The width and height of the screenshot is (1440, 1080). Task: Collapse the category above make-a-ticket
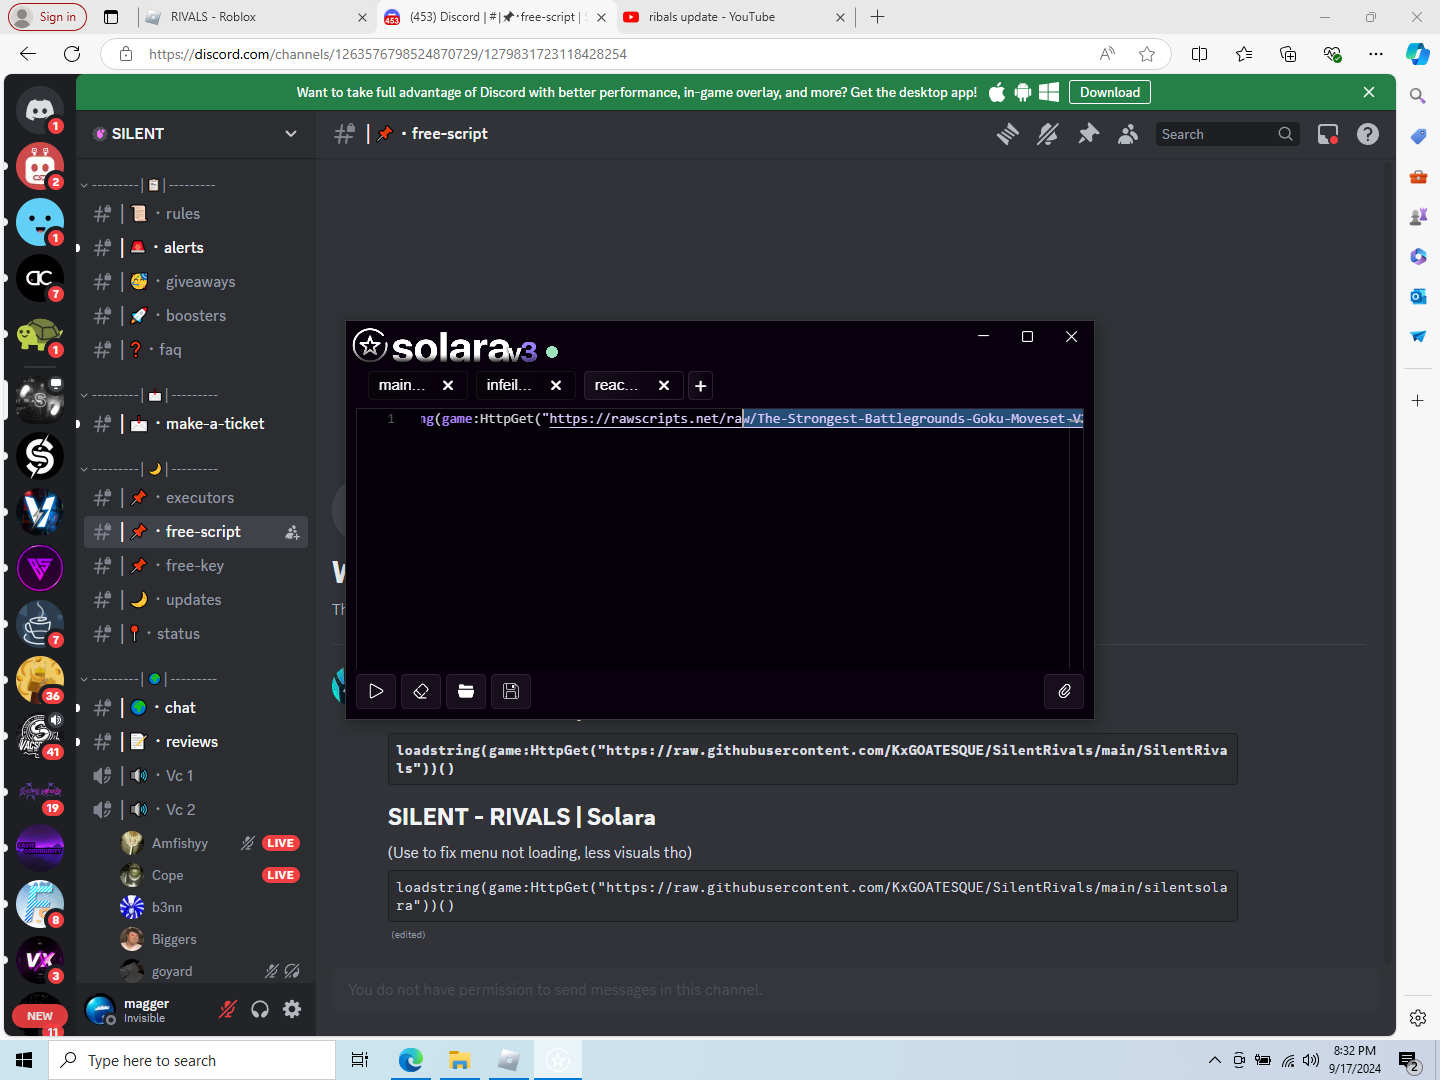(x=150, y=395)
